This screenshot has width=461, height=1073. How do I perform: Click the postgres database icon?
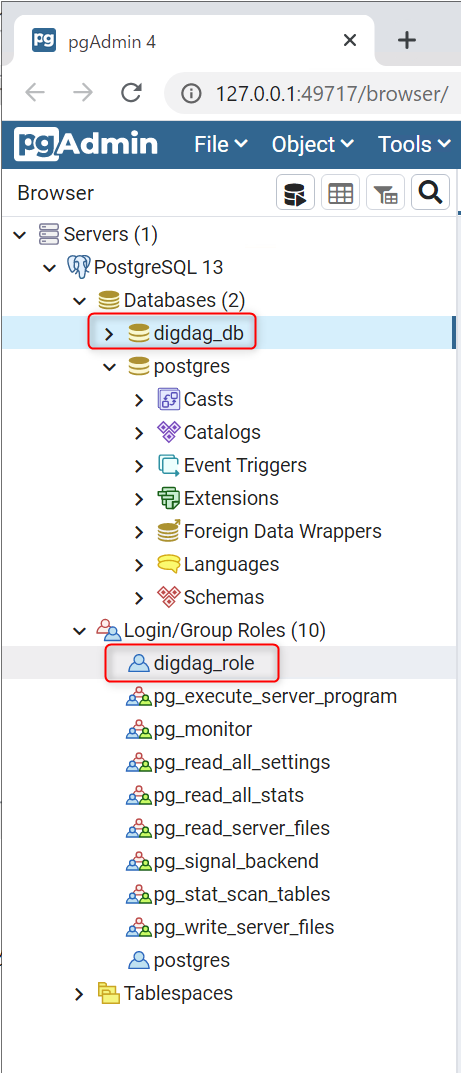point(139,366)
